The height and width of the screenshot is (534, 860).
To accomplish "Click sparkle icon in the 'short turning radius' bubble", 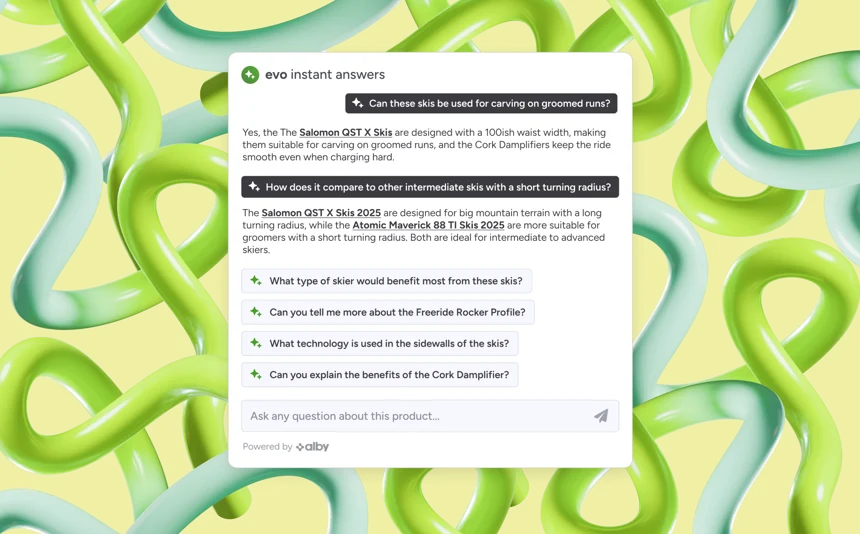I will (254, 187).
